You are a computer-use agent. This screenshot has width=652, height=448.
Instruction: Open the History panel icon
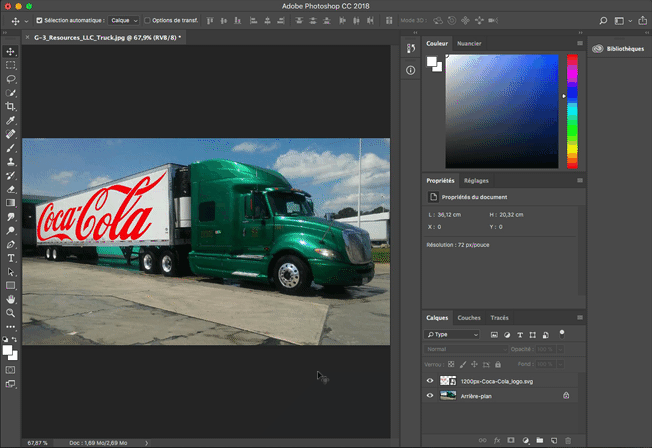coord(410,48)
